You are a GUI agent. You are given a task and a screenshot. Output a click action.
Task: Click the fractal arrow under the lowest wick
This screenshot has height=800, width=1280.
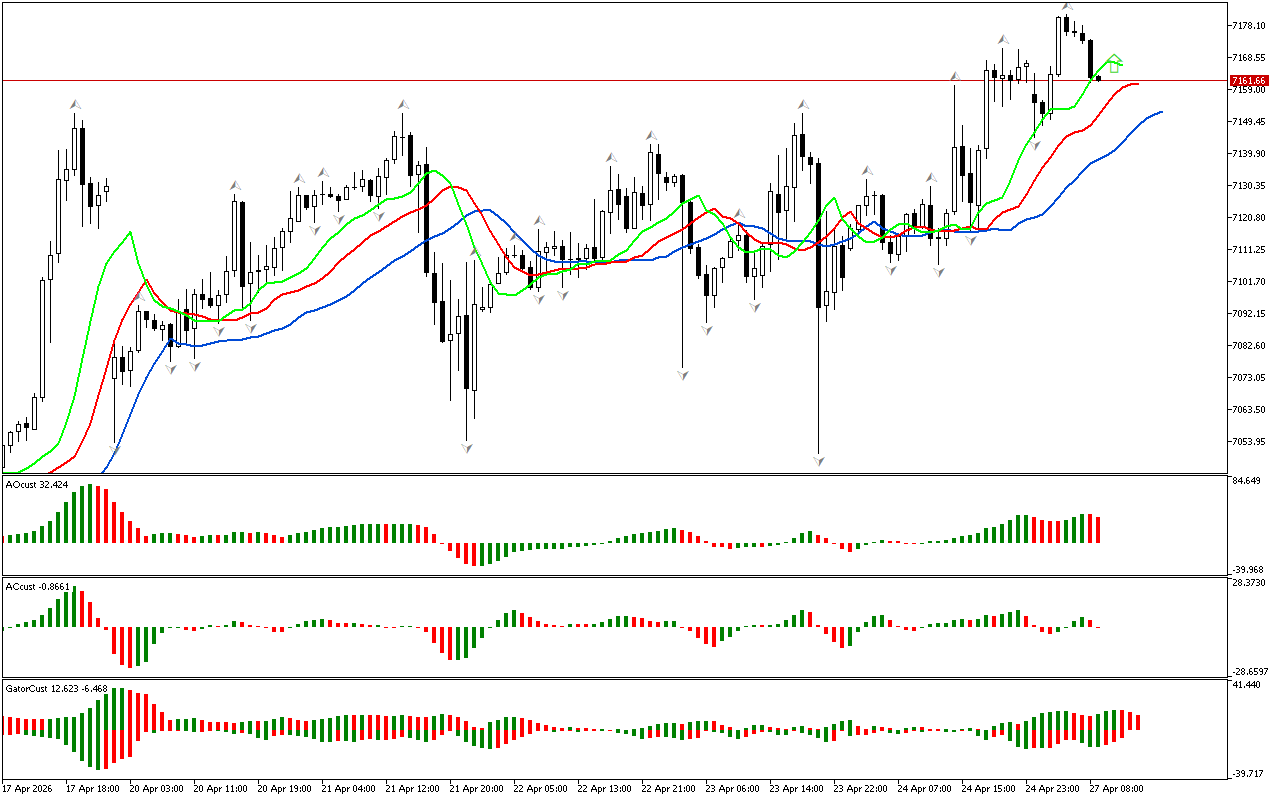(x=819, y=460)
